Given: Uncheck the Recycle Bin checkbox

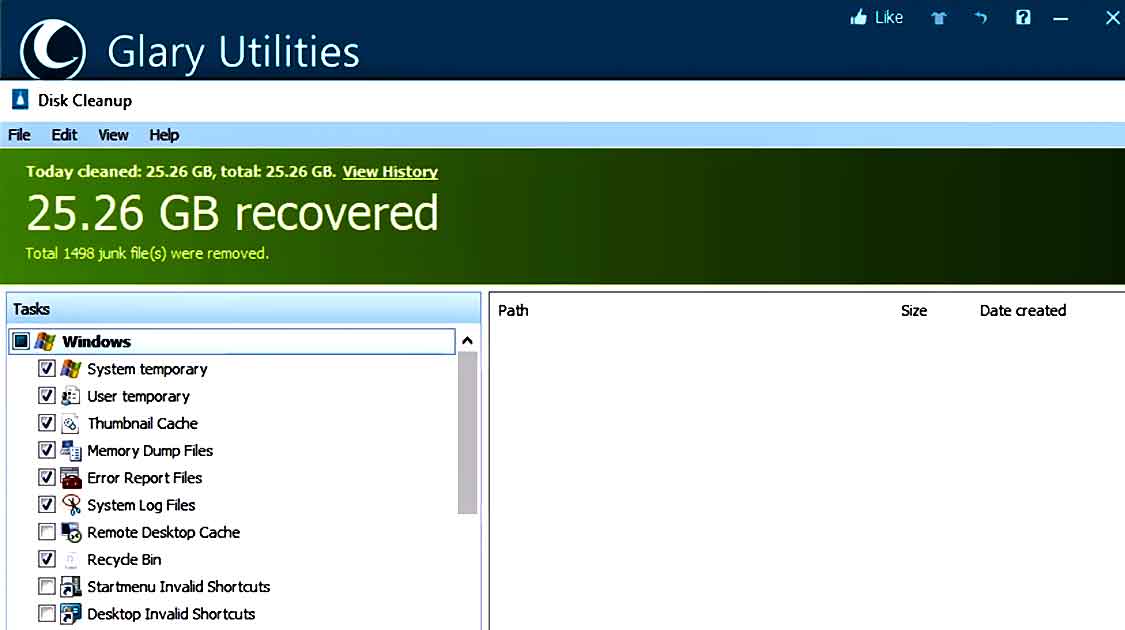Looking at the screenshot, I should pyautogui.click(x=47, y=560).
